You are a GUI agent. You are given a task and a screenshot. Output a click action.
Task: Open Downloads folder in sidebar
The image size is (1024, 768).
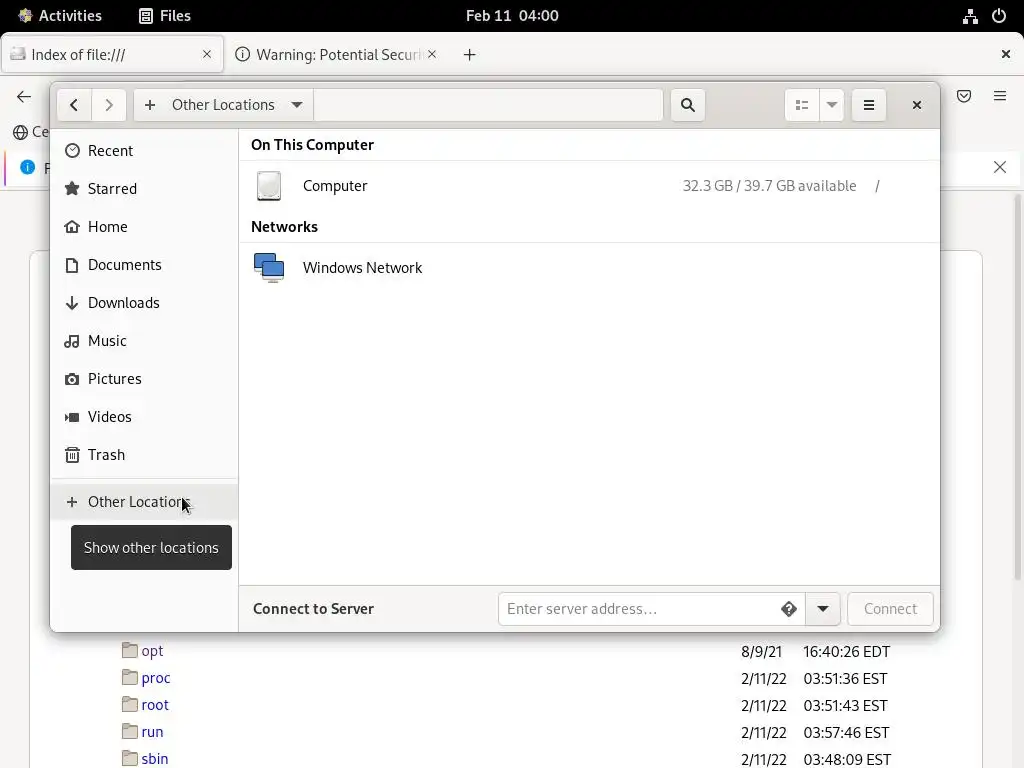(x=144, y=302)
